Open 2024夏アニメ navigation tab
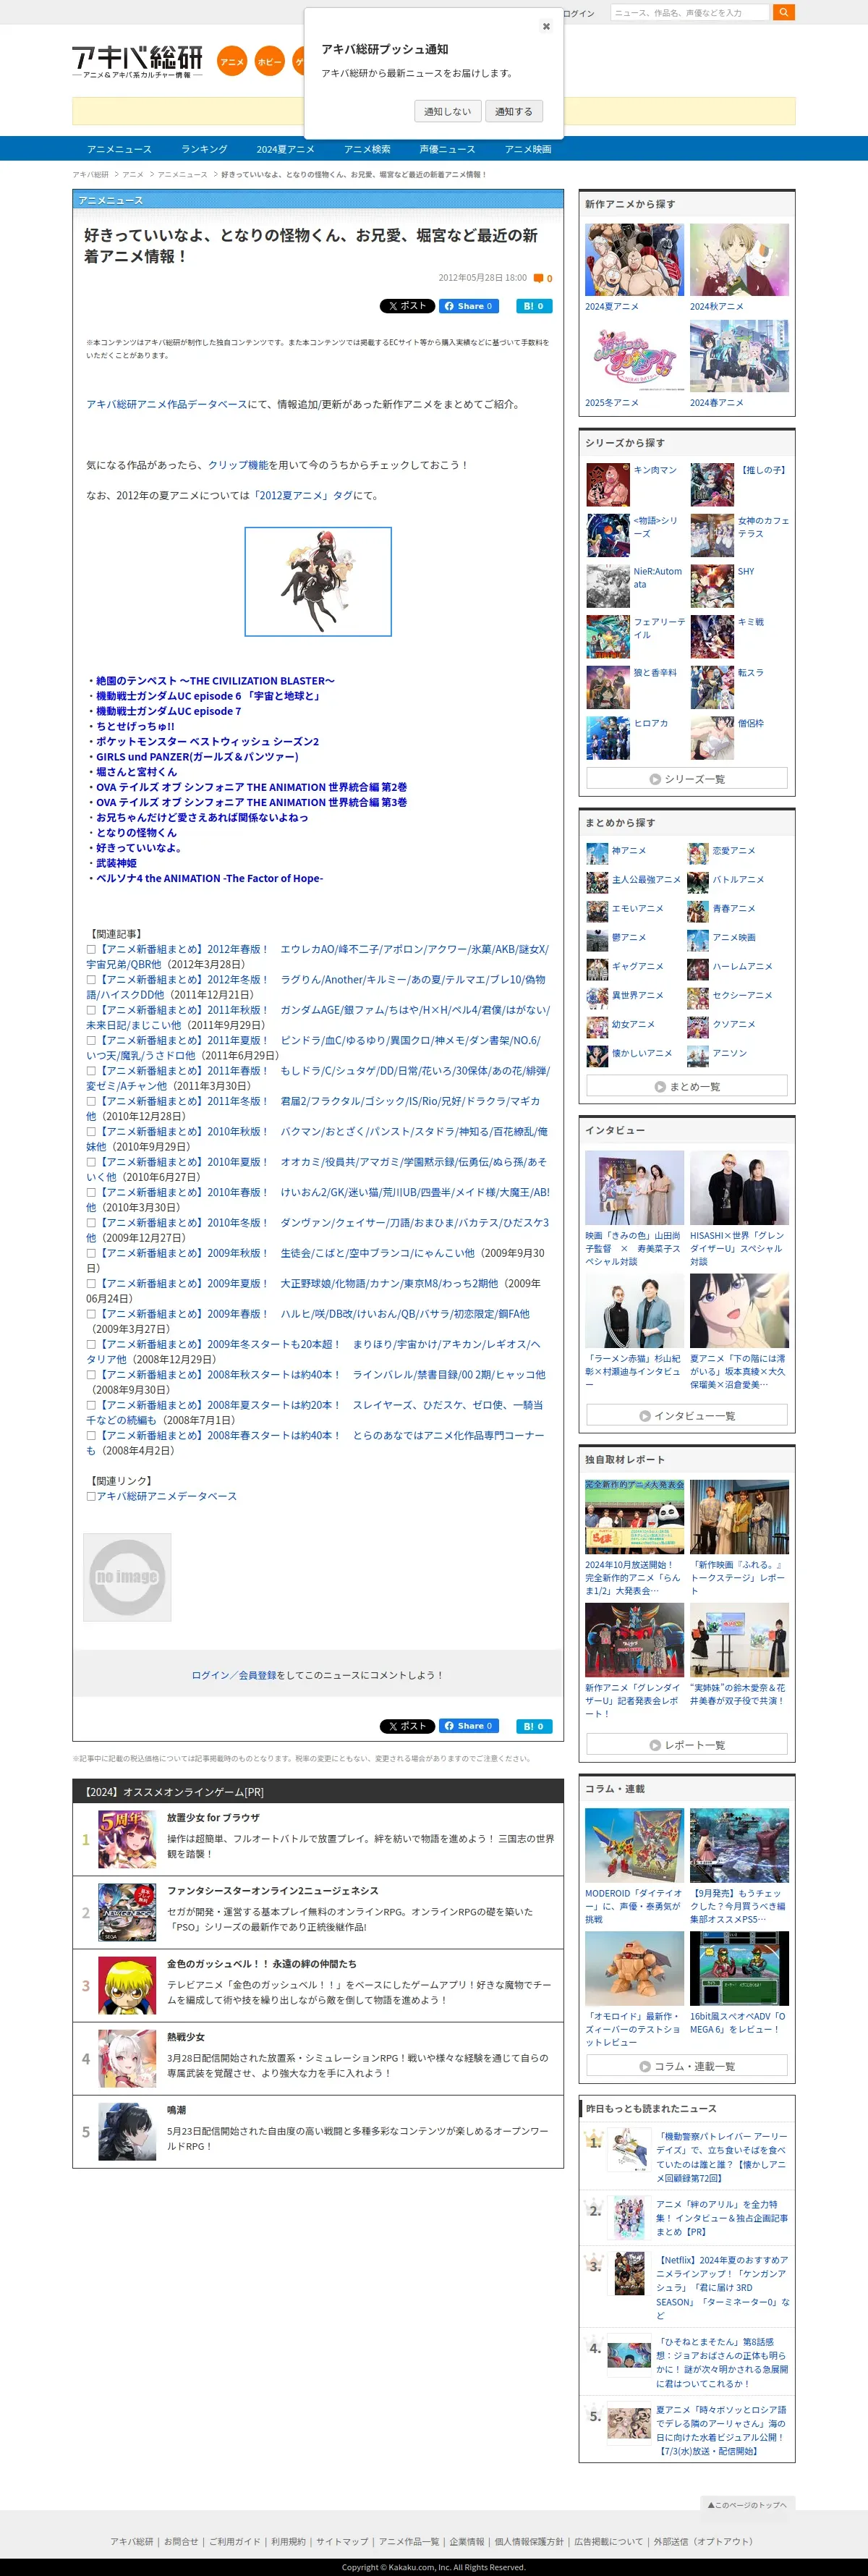Screen dimensions: 868x2576 coord(285,149)
